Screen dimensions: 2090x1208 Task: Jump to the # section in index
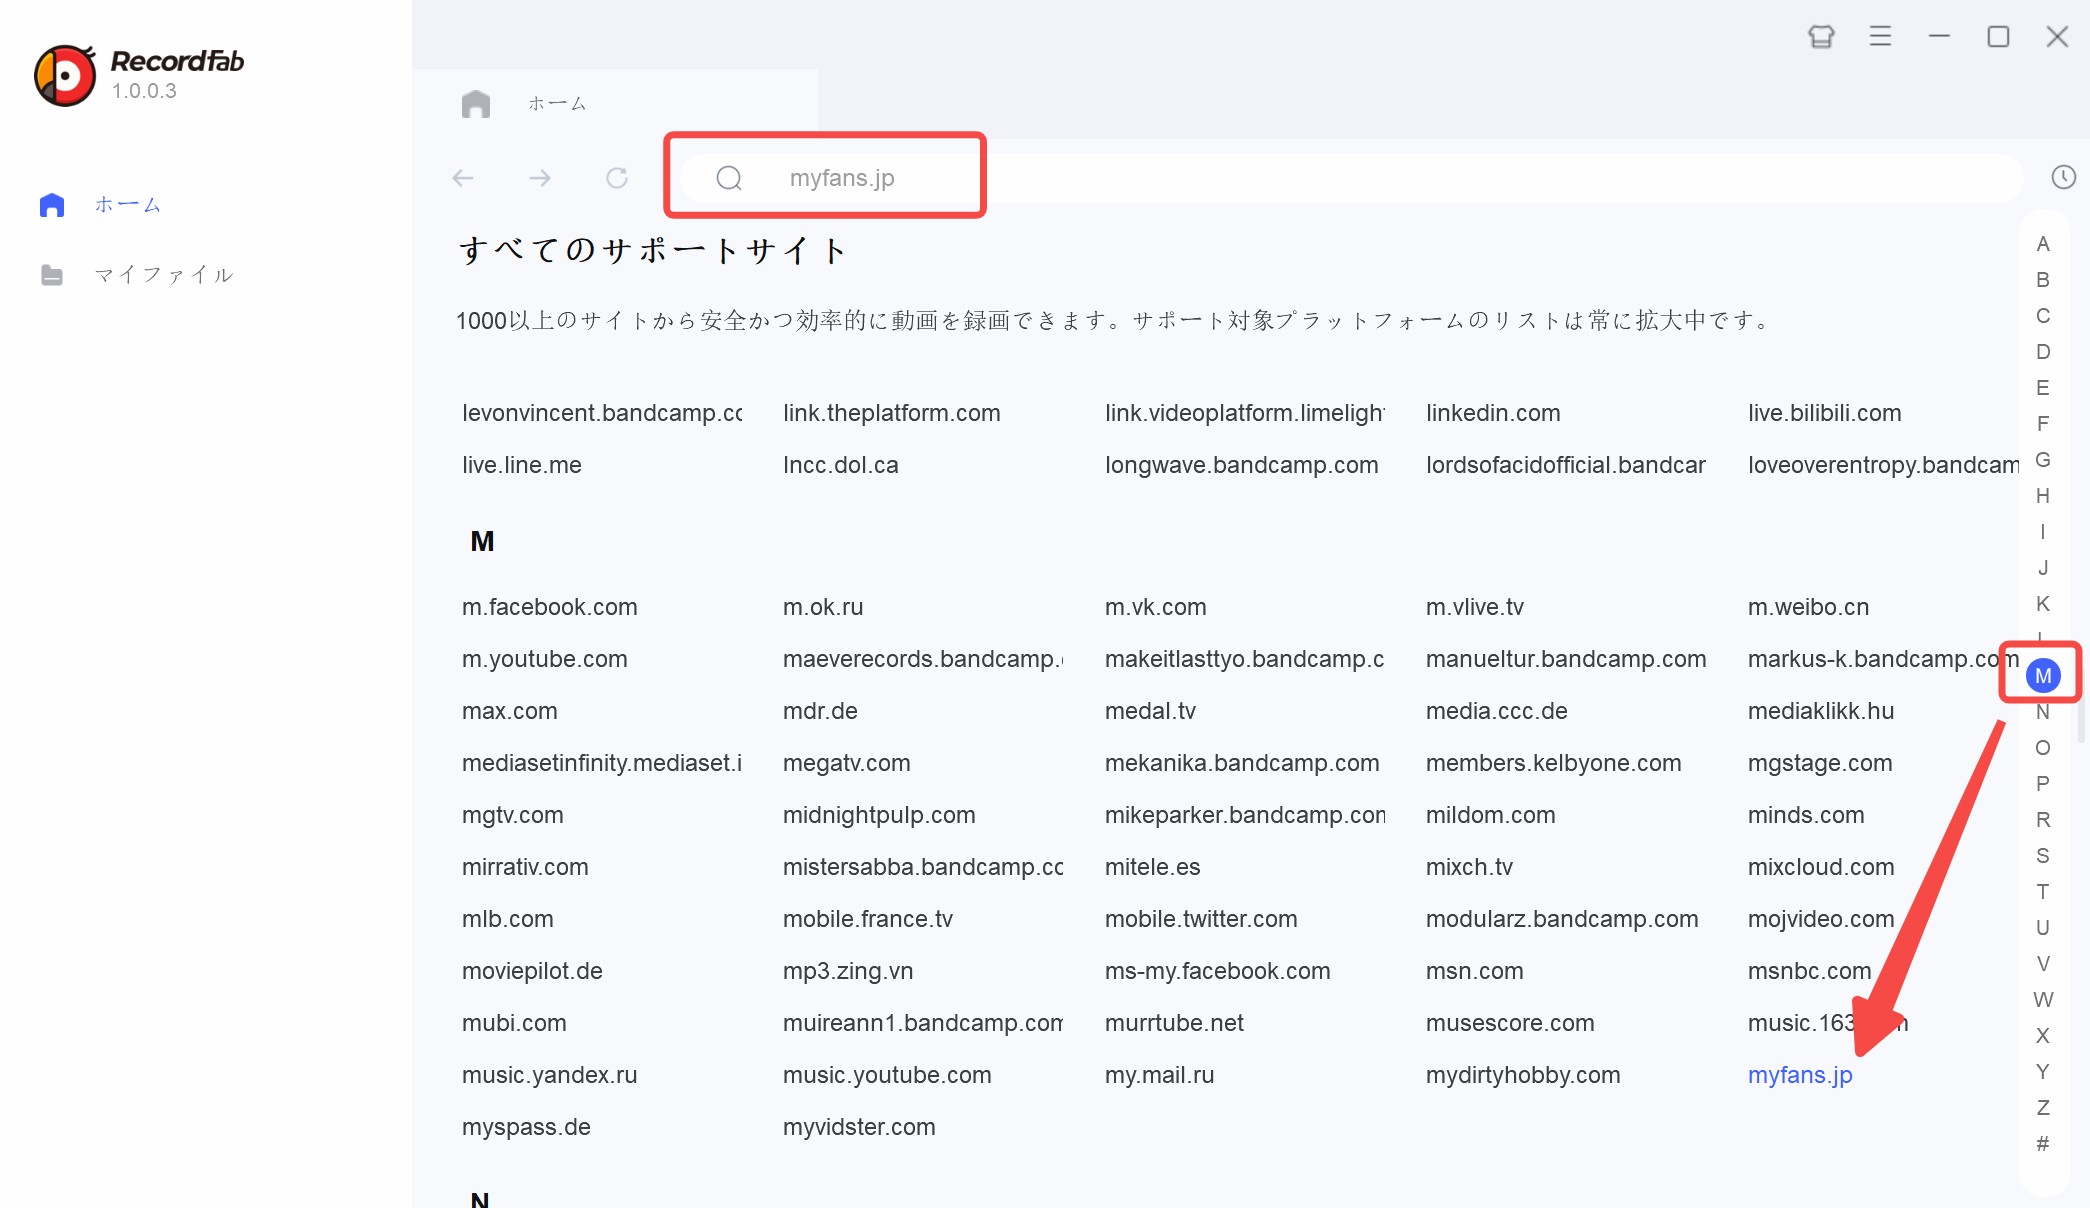[x=2043, y=1144]
